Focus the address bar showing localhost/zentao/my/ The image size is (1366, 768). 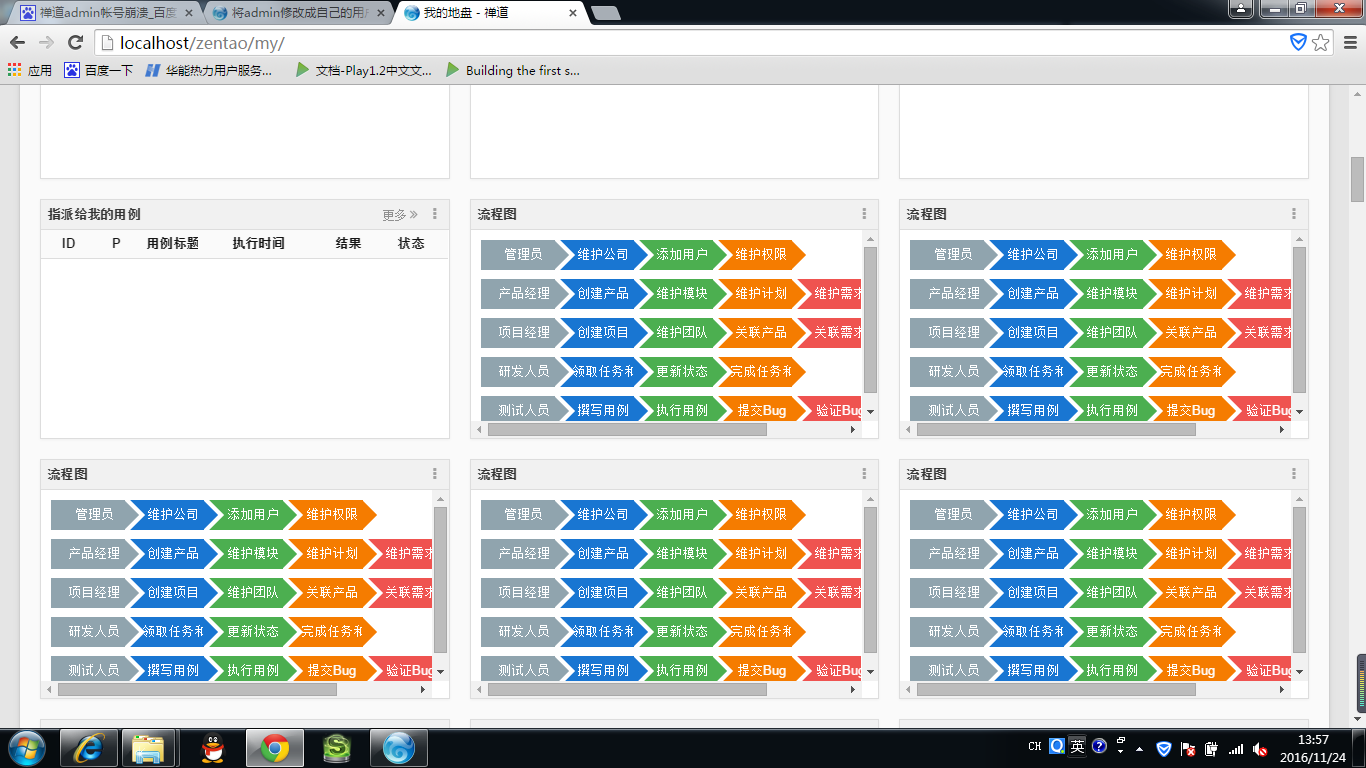tap(690, 42)
